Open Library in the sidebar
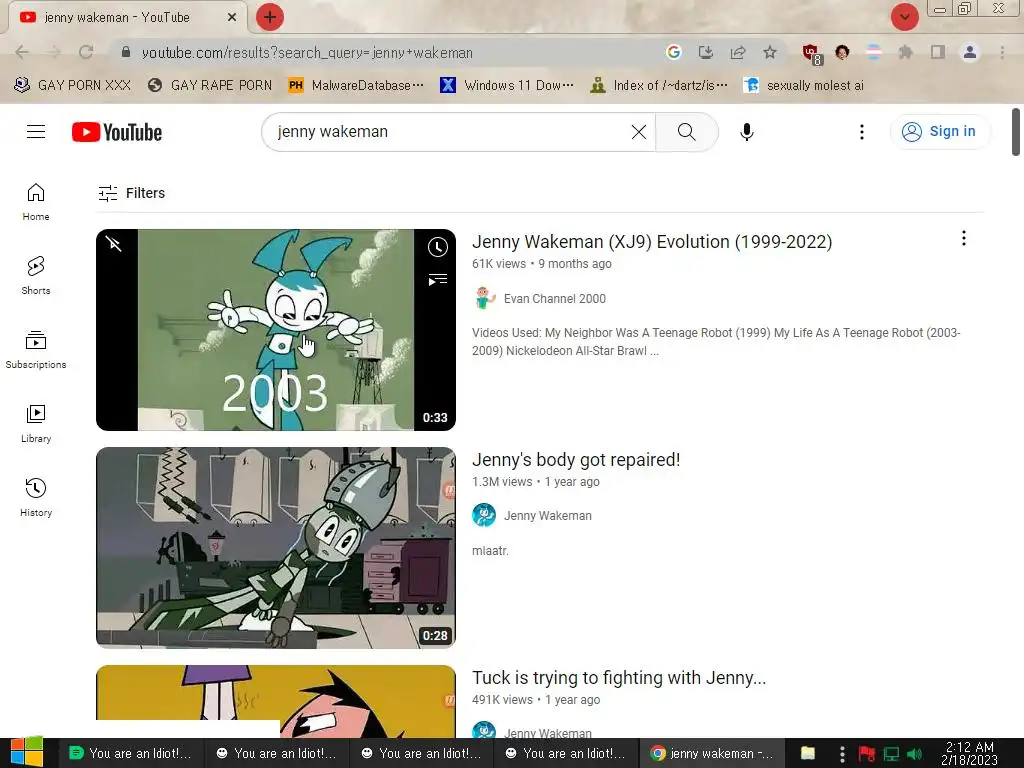The height and width of the screenshot is (768, 1024). click(x=36, y=424)
